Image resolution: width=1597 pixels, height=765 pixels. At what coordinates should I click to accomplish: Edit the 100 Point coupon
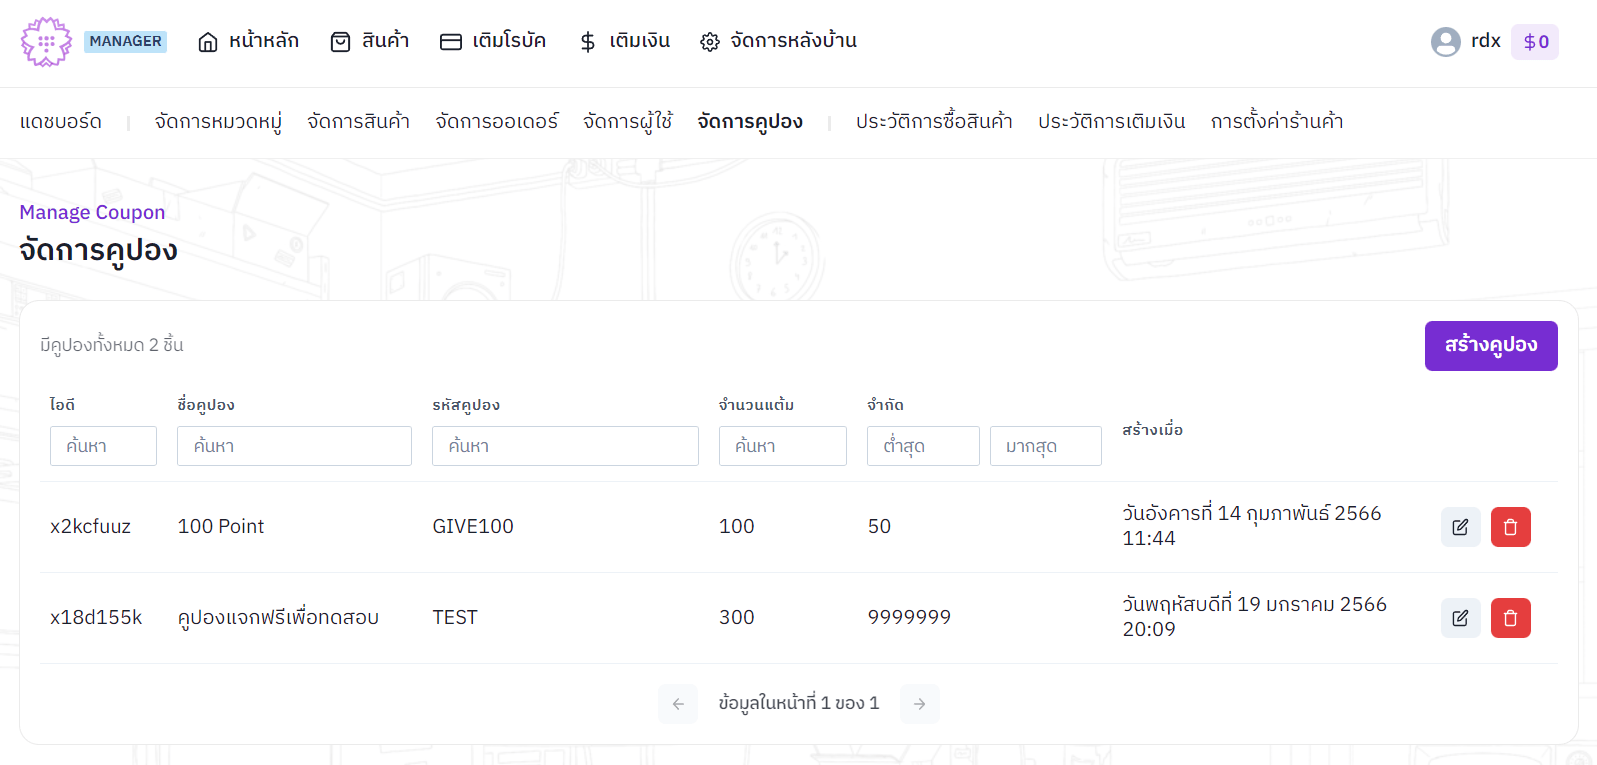pos(1460,527)
